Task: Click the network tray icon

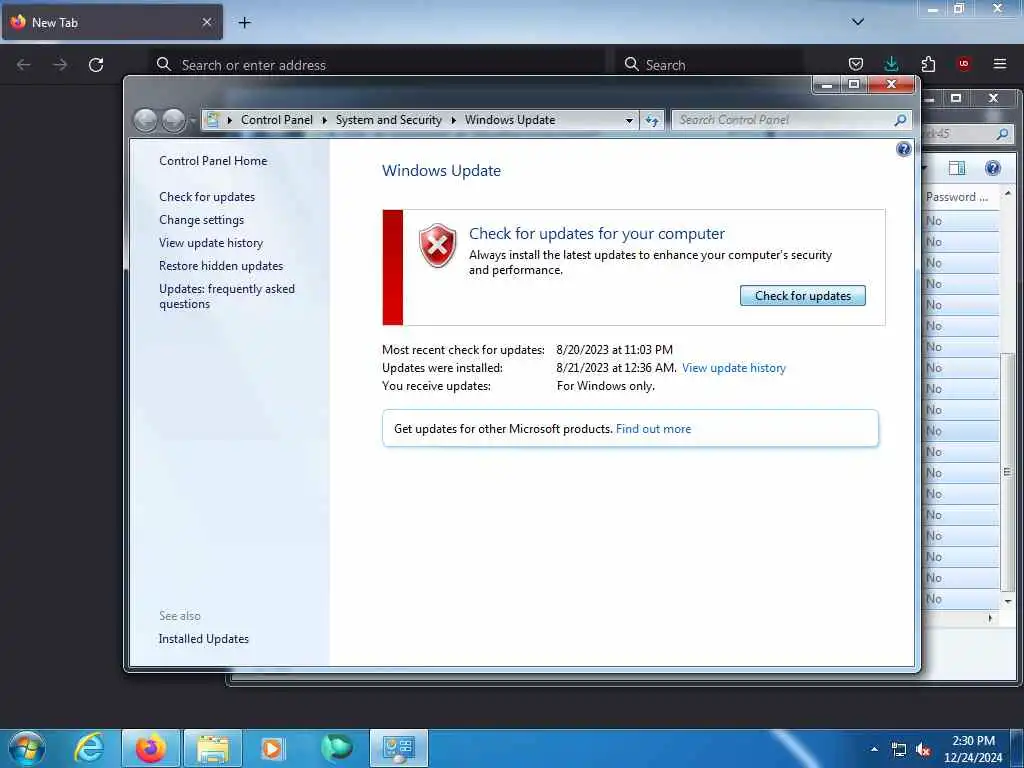Action: (x=899, y=750)
